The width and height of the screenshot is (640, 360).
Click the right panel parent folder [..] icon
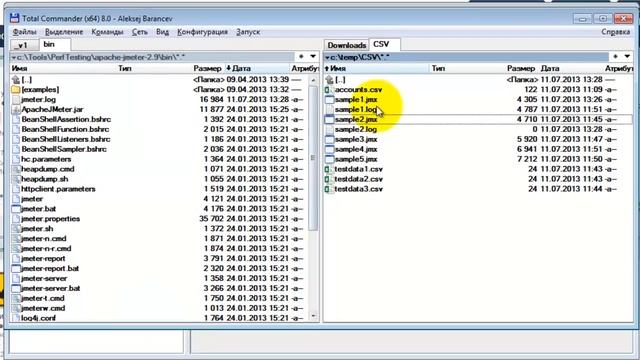[x=329, y=80]
